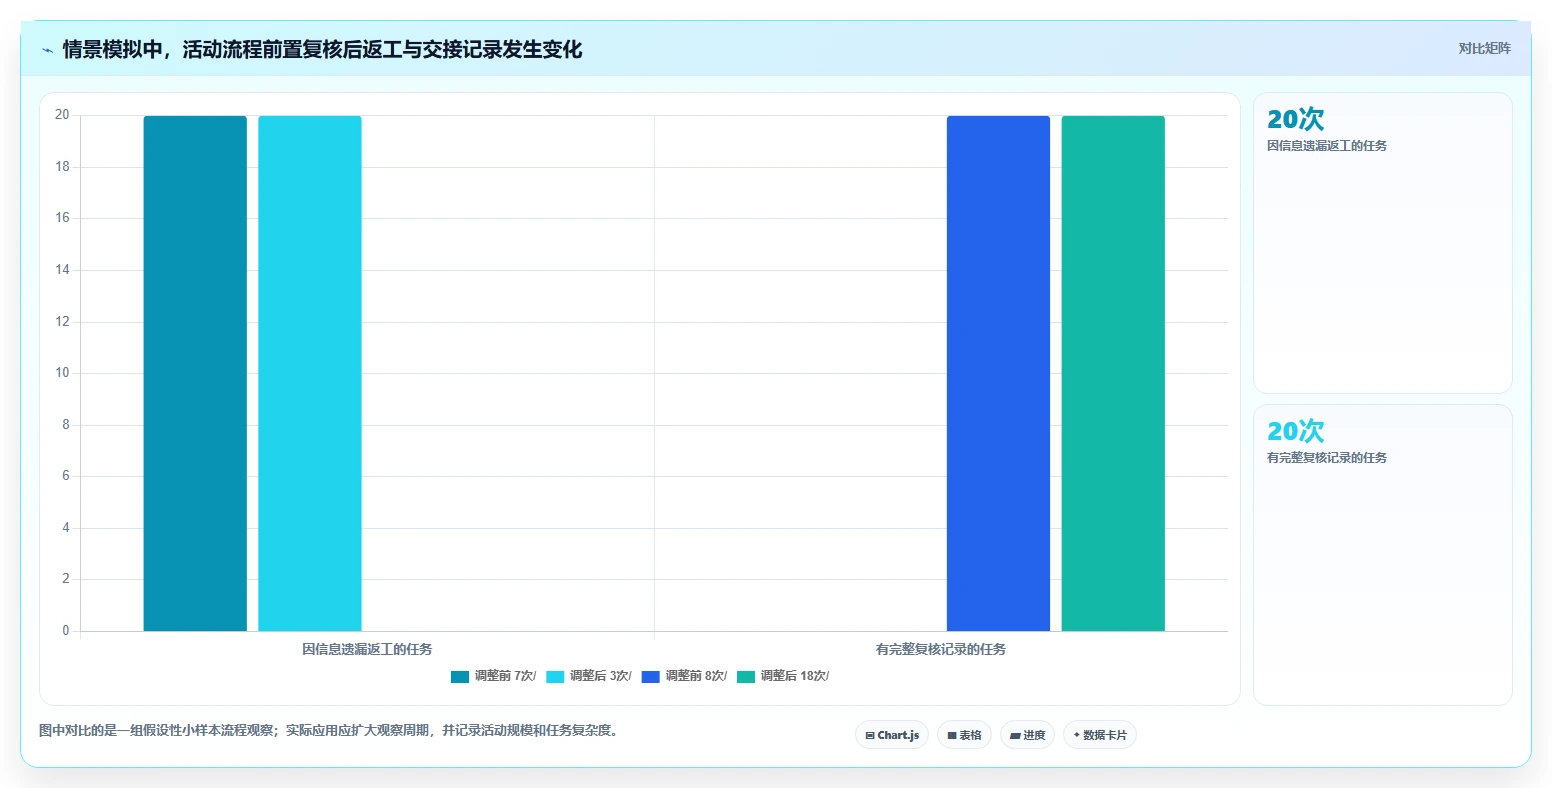The width and height of the screenshot is (1552, 788).
Task: Select the 进度 tag
Action: [1027, 735]
